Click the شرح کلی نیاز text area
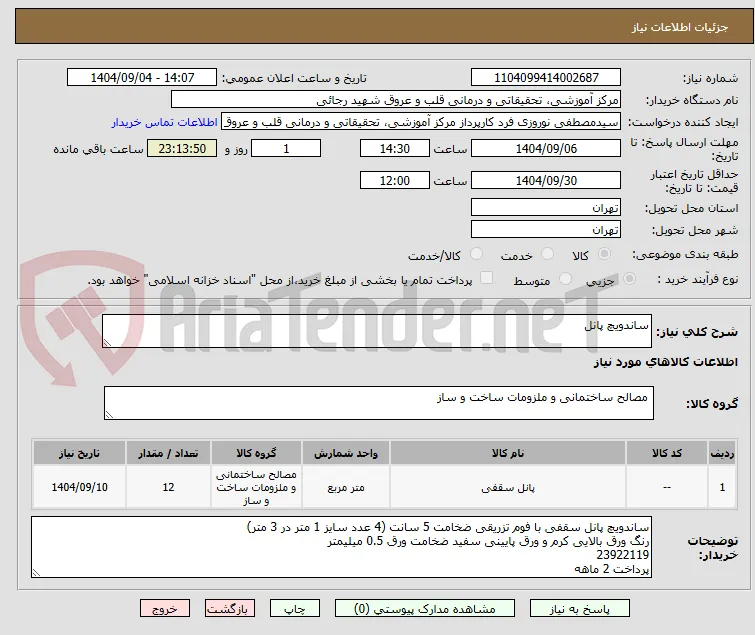The width and height of the screenshot is (755, 635). tap(377, 331)
